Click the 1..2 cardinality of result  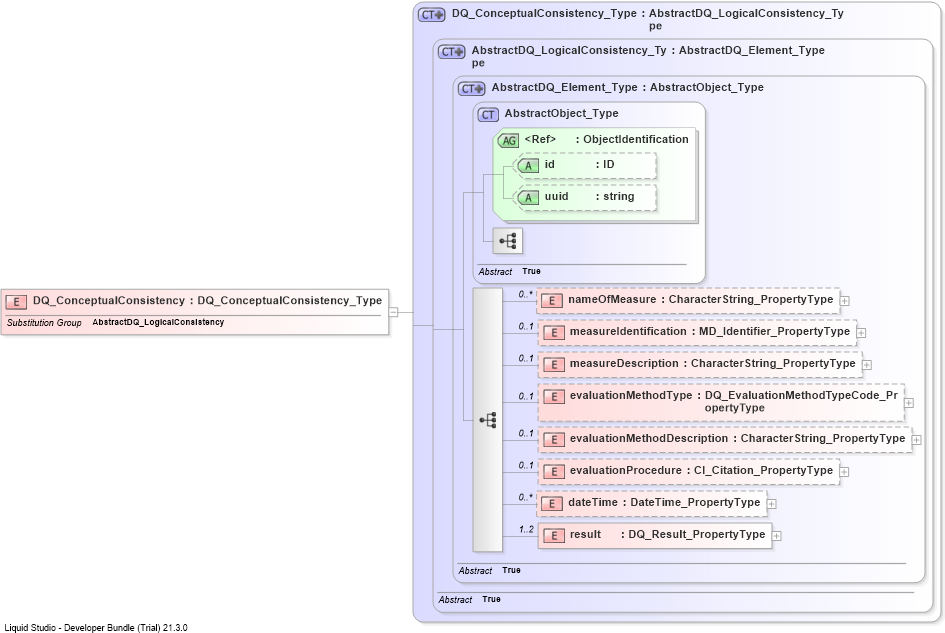coord(526,529)
